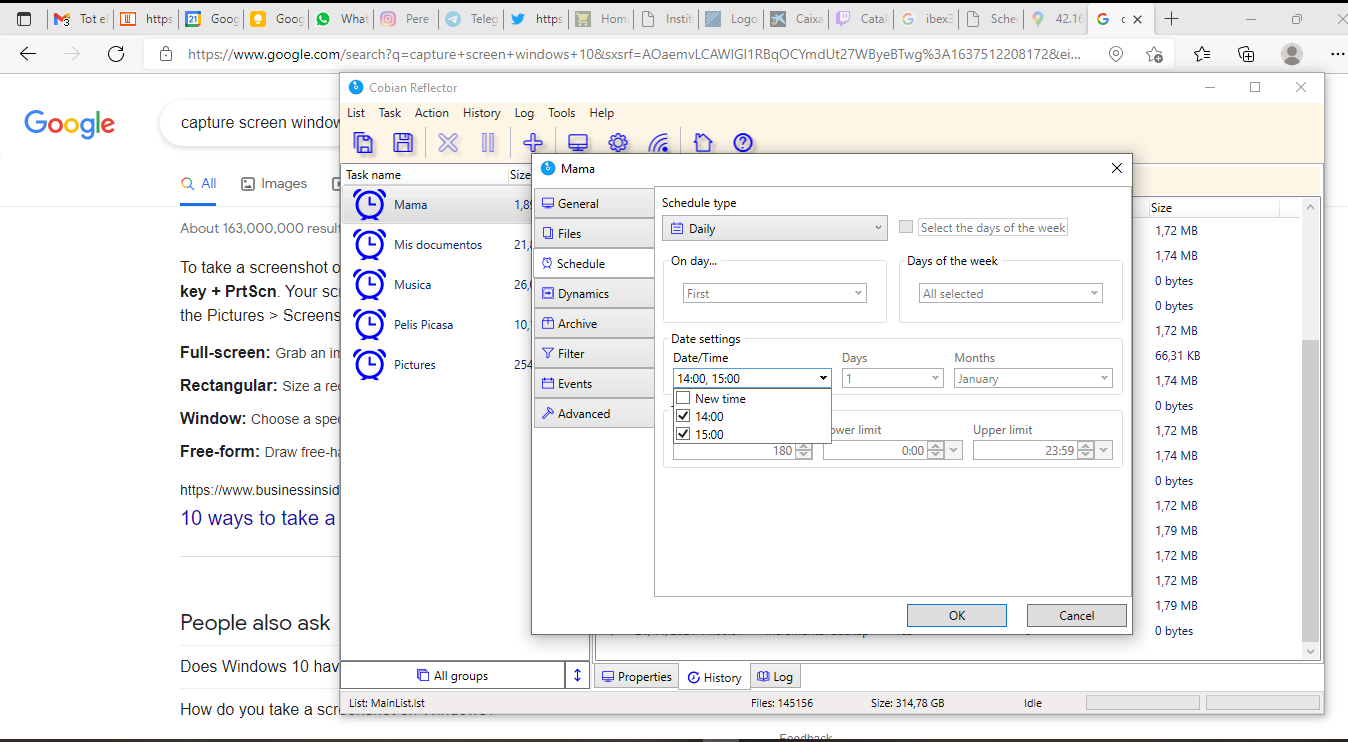Viewport: 1348px width, 742px height.
Task: Click the save-all-lists double disk toolbar icon
Action: 364,143
